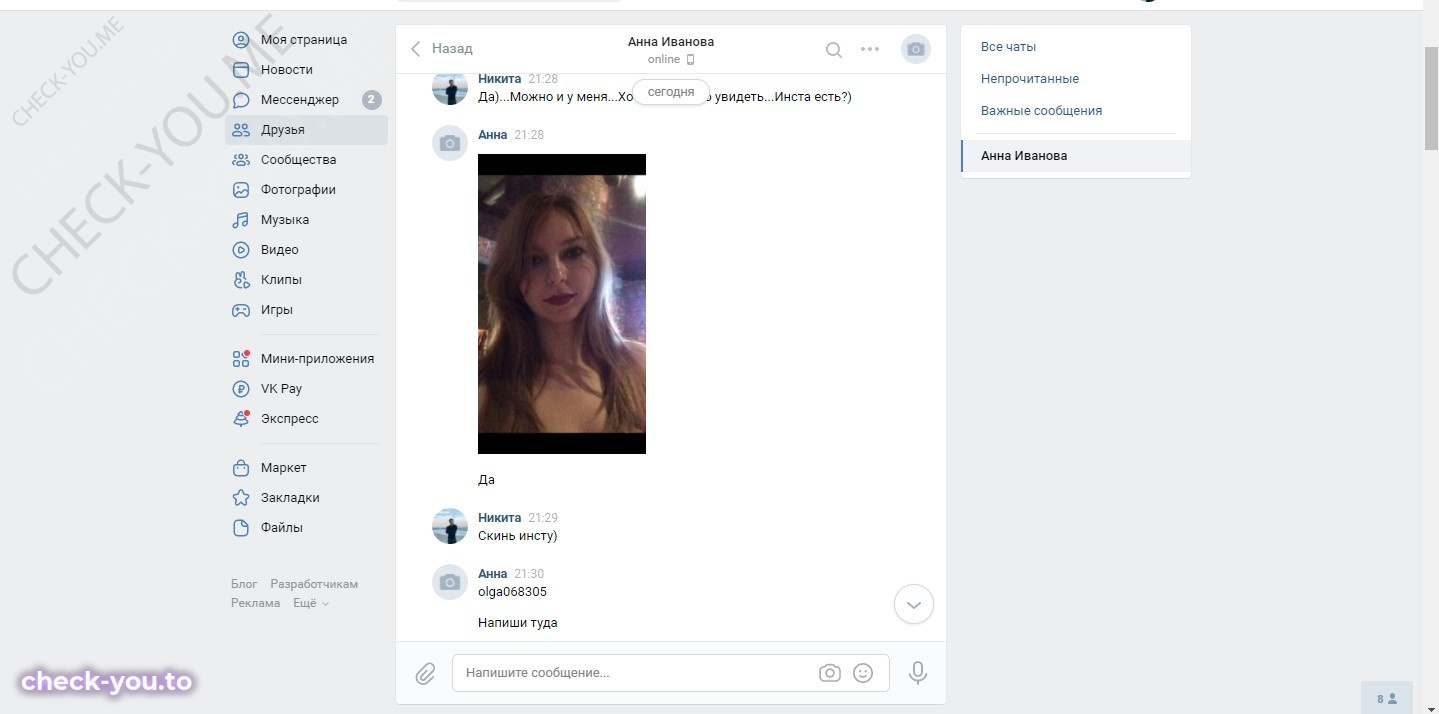
Task: Click the message Скинь инсту)
Action: 518,536
